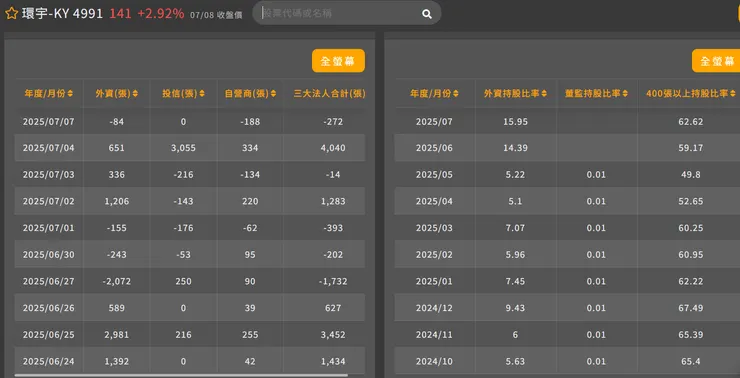Click the 三大法人合計(張) column header
This screenshot has width=740, height=378.
coord(329,93)
